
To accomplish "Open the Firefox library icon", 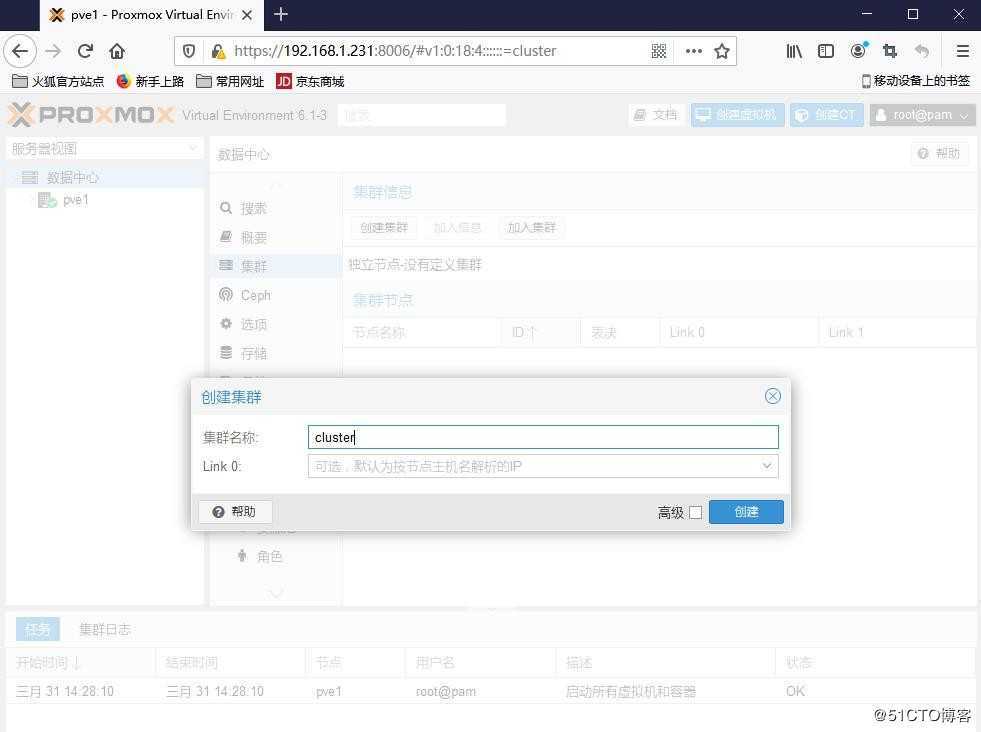I will [x=794, y=51].
